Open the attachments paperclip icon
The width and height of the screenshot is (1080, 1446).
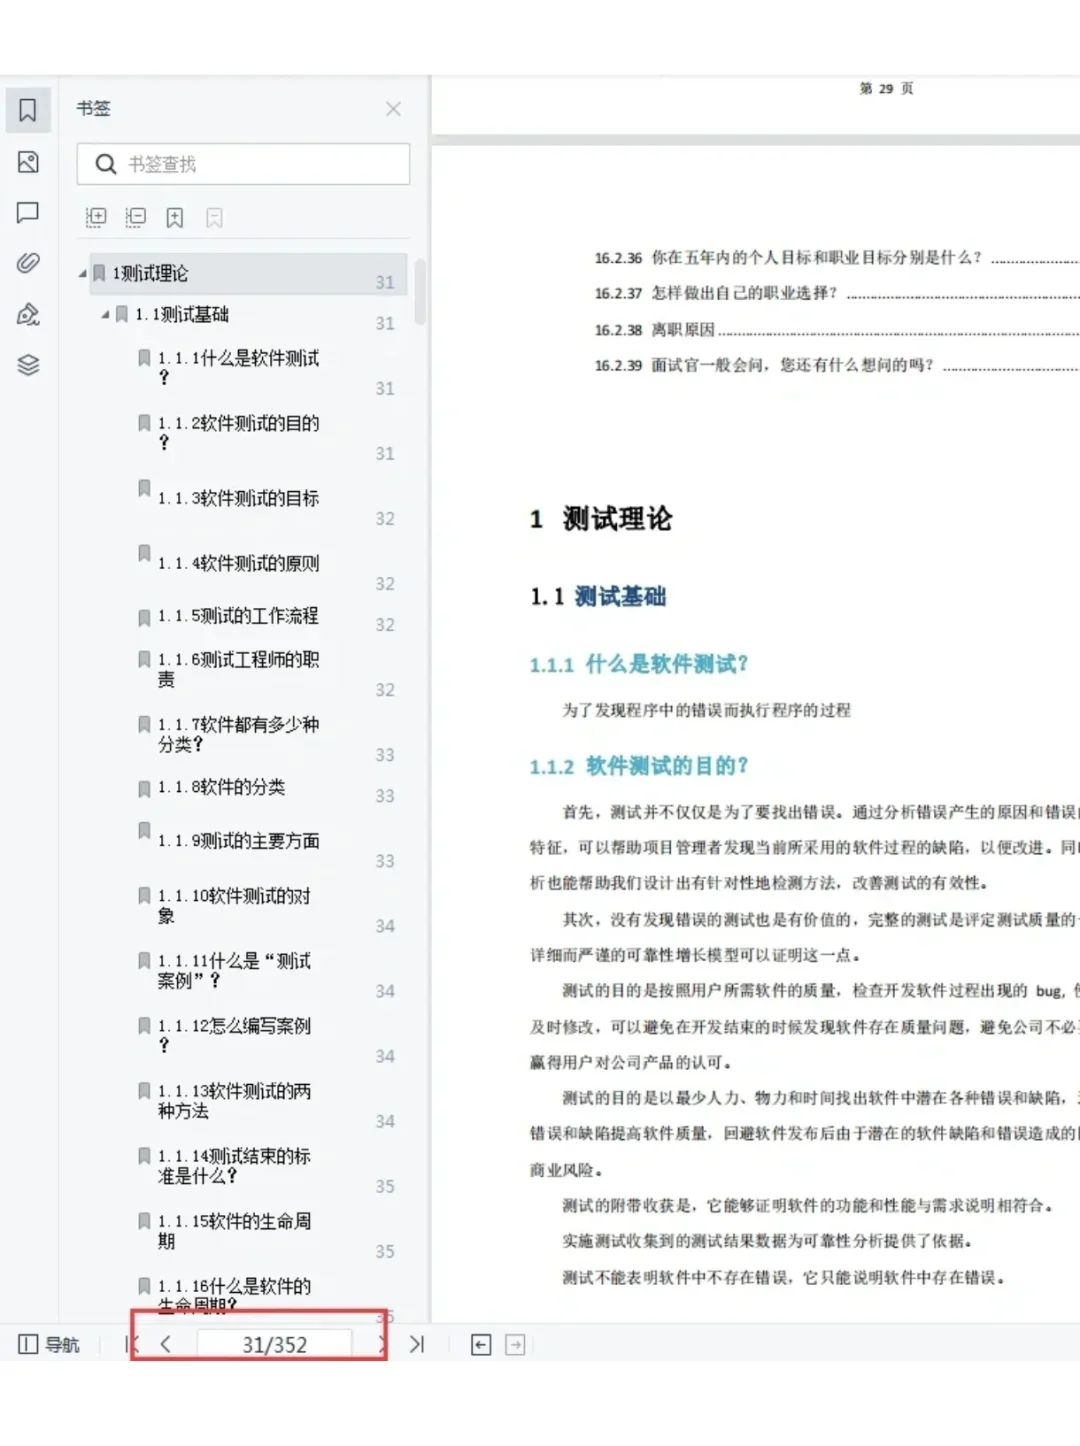(27, 262)
